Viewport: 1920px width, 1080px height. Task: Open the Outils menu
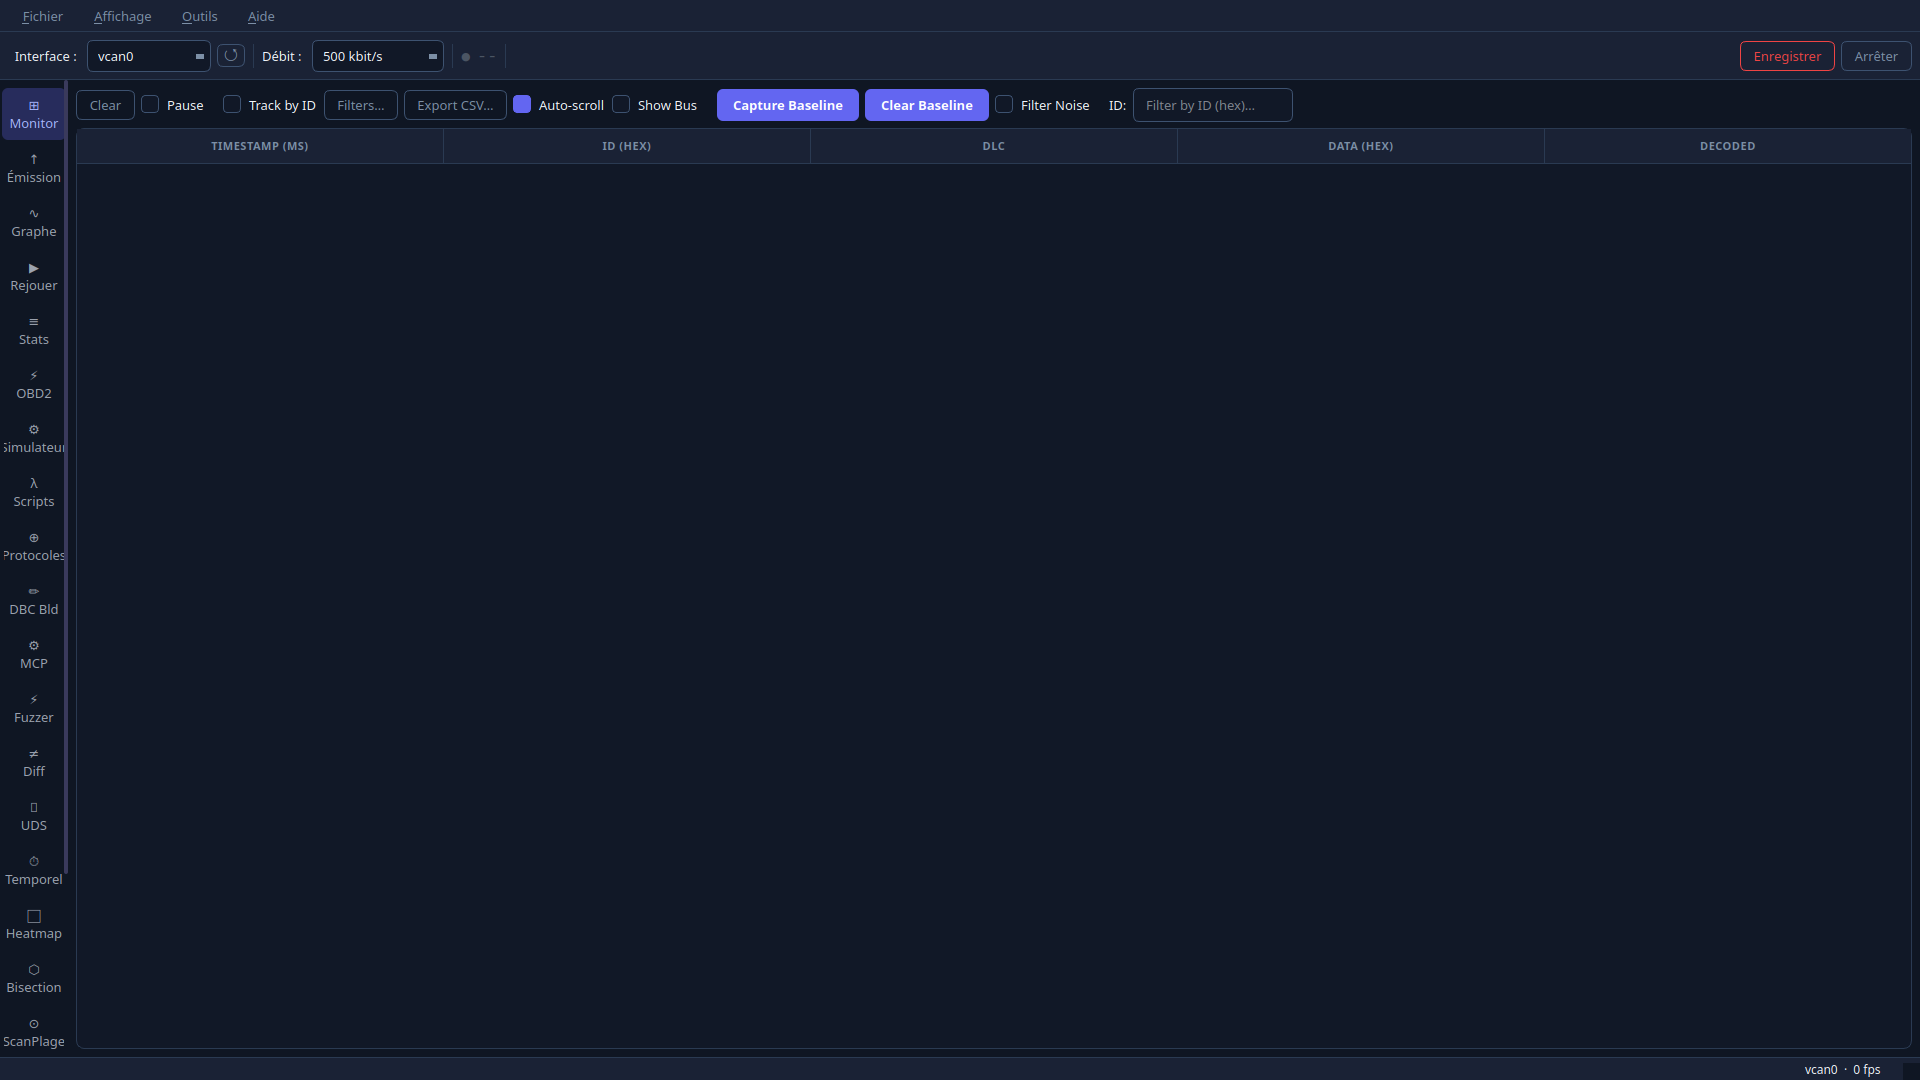[199, 16]
